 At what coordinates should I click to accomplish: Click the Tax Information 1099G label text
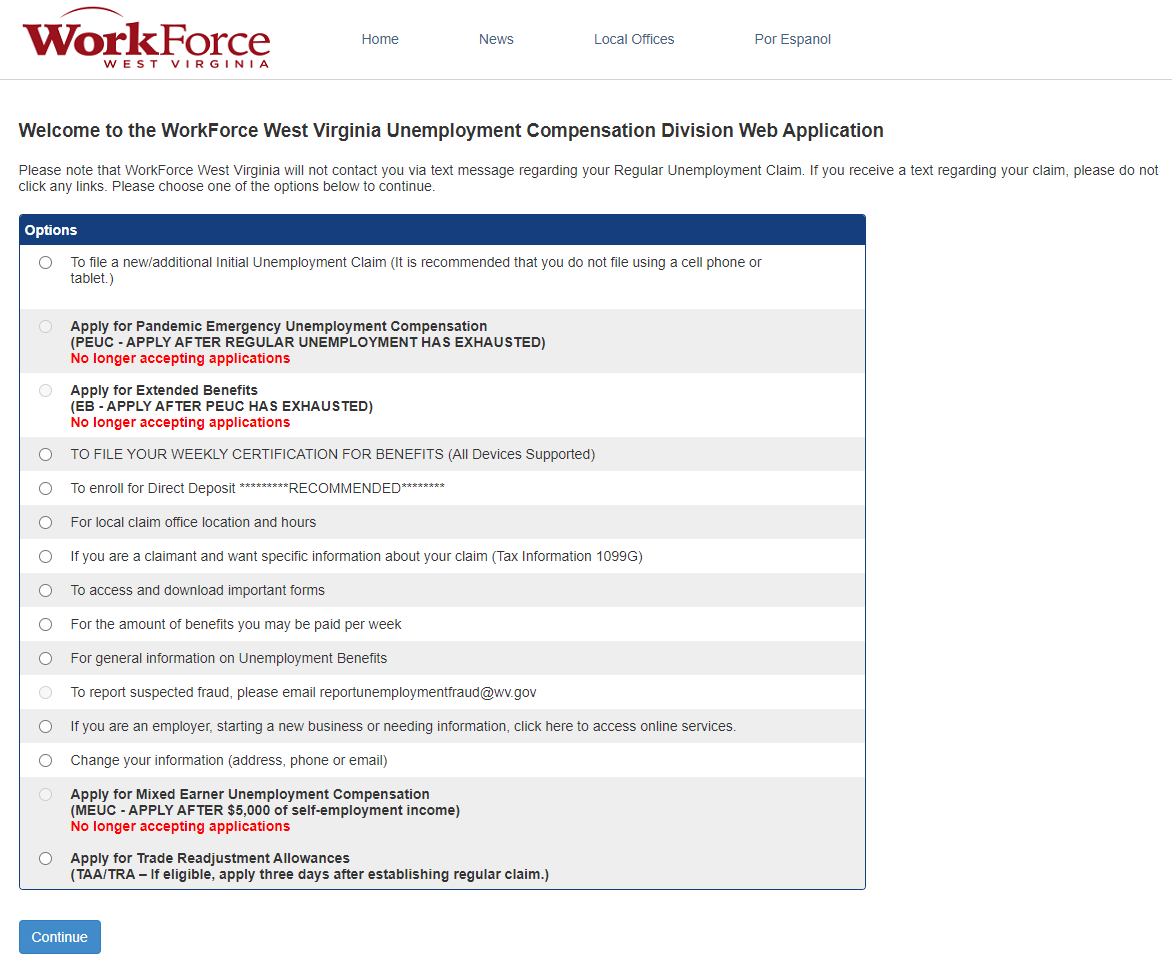[x=357, y=557]
